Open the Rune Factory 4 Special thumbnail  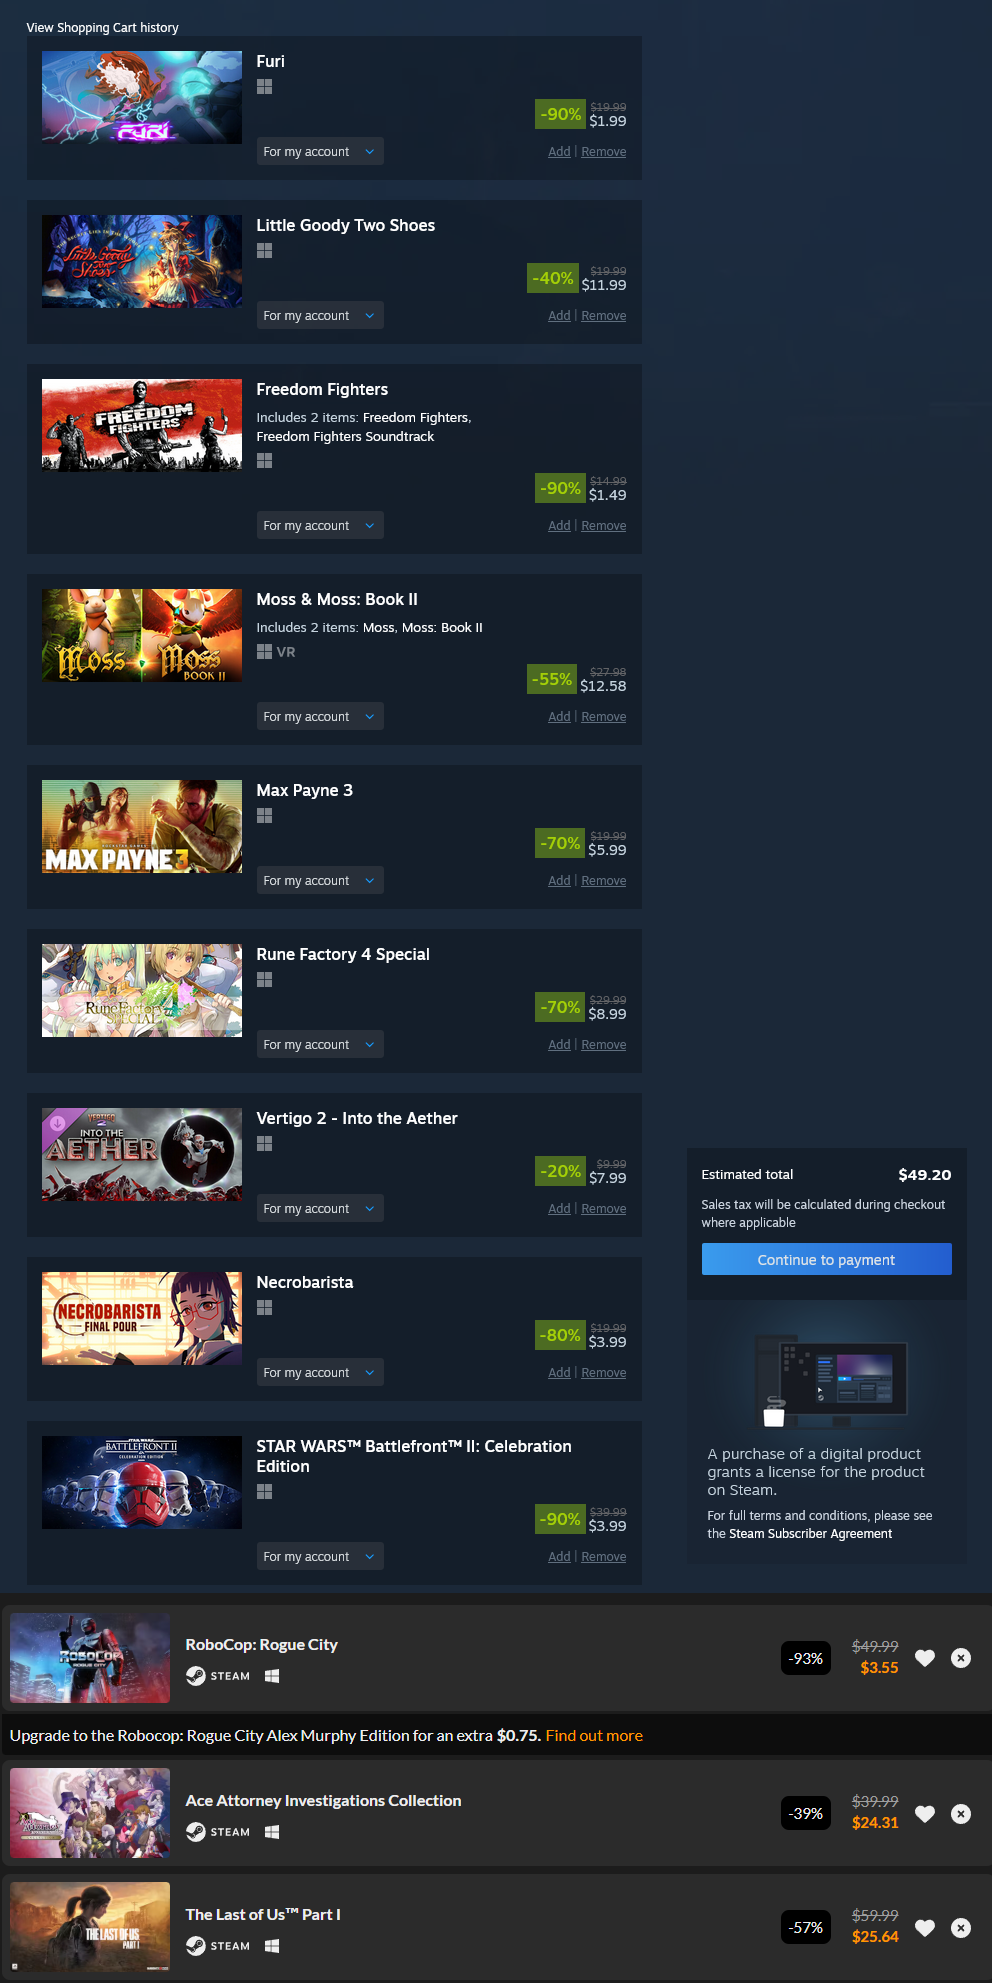142,990
